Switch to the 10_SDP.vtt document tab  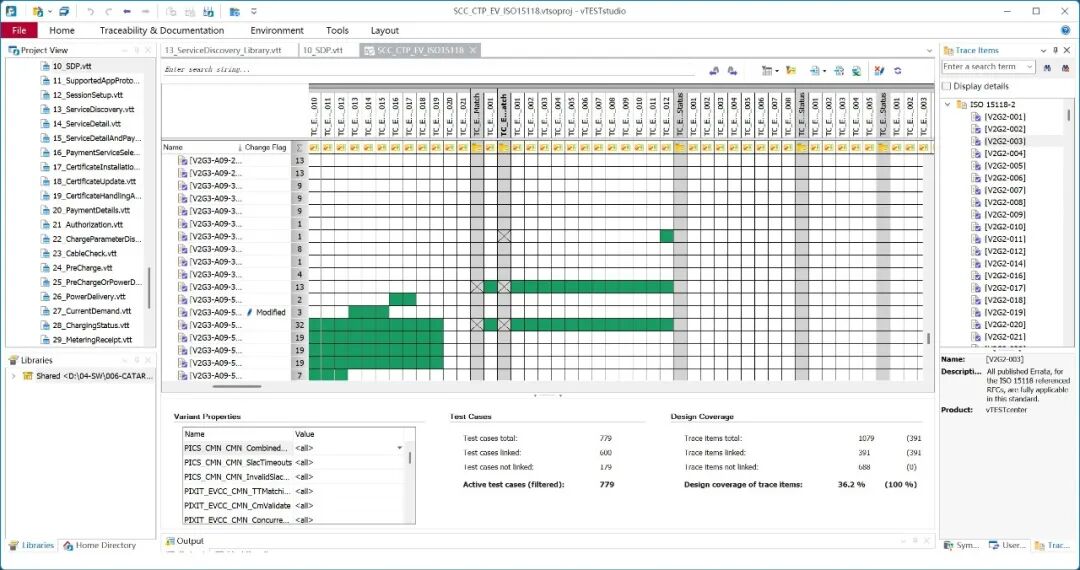[323, 50]
